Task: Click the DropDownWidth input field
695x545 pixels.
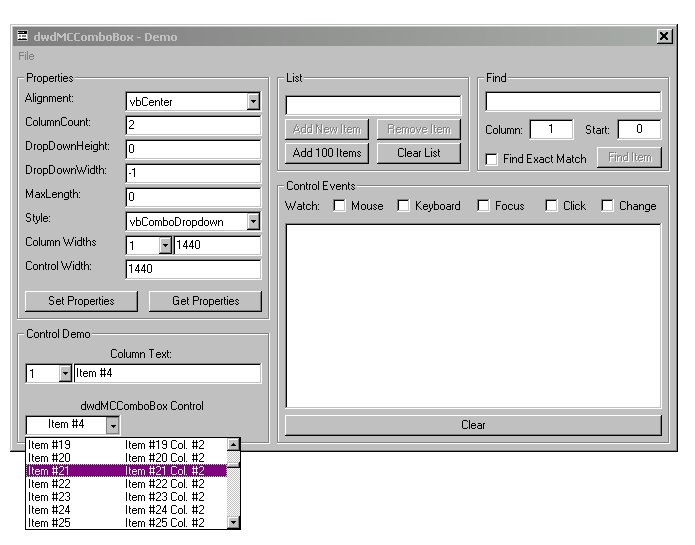Action: point(193,173)
